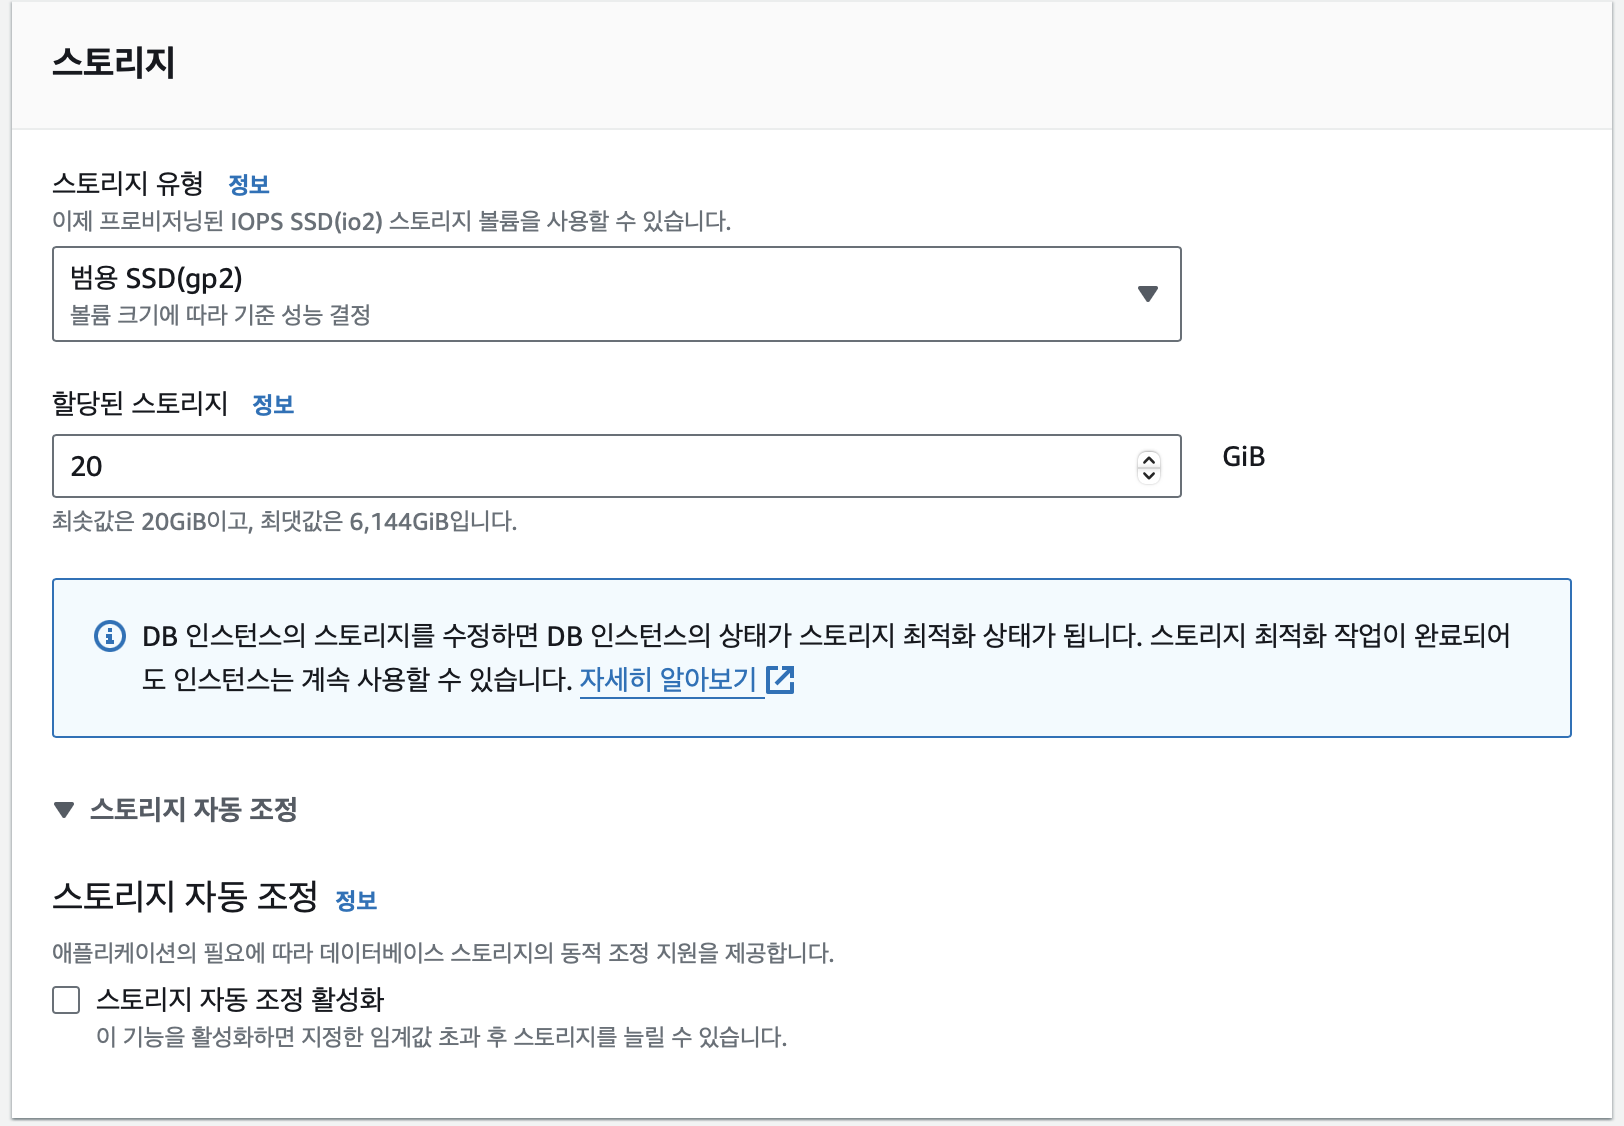Click the 정보 link next to 할당된 스토리지
This screenshot has height=1126, width=1624.
273,405
